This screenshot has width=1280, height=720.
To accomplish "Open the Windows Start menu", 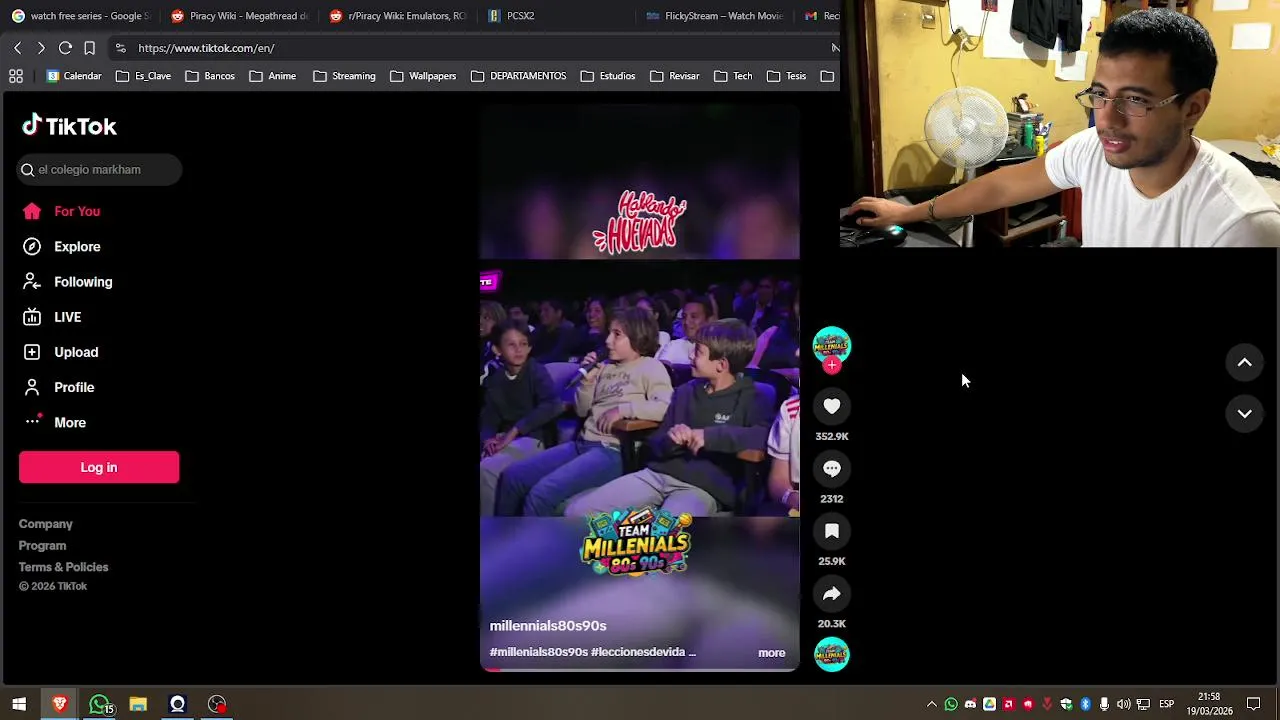I will click(19, 704).
